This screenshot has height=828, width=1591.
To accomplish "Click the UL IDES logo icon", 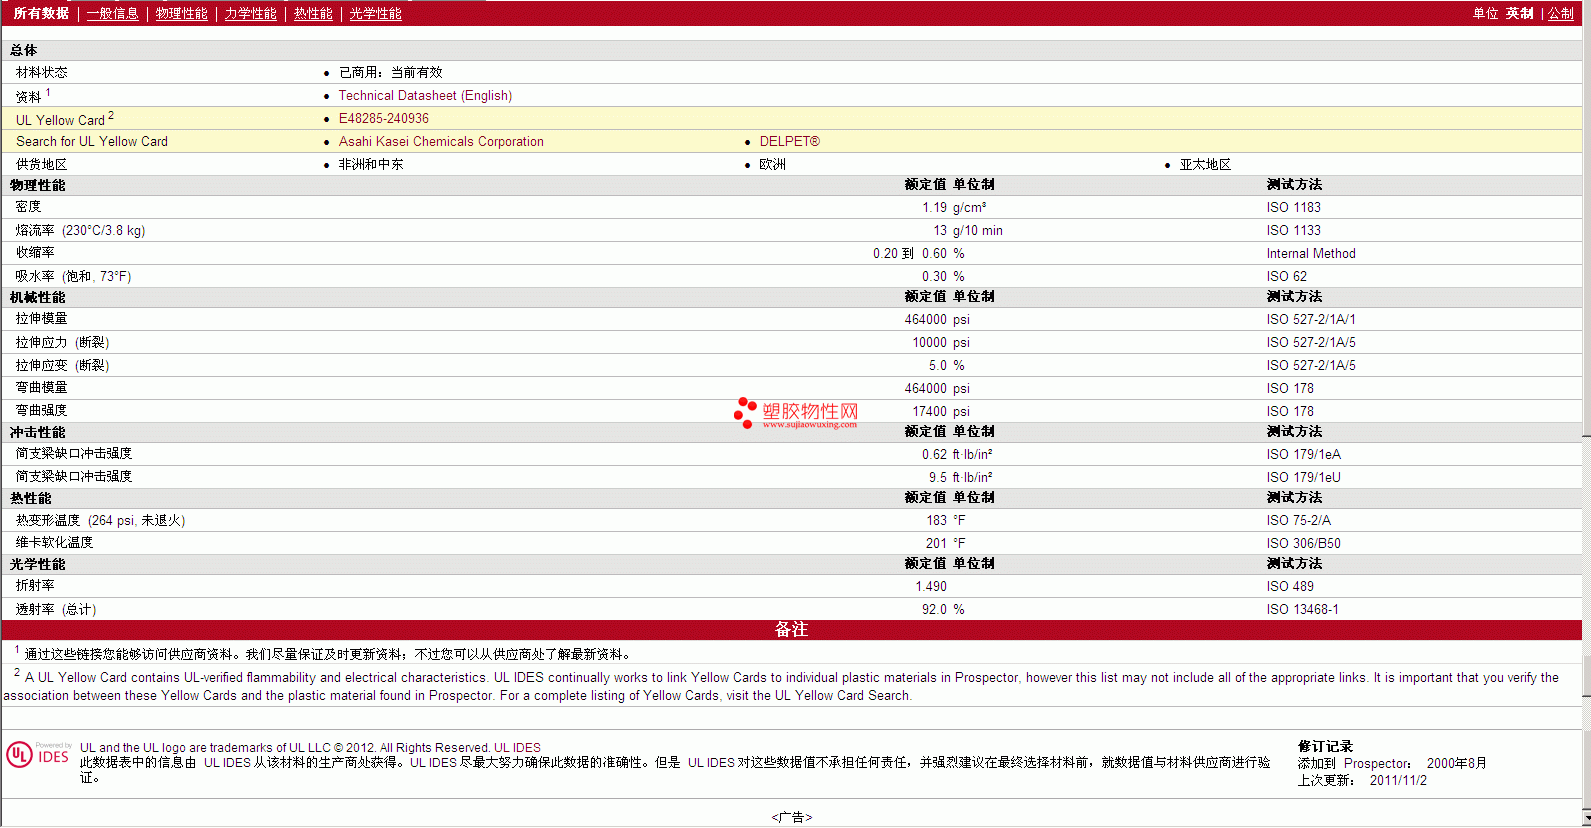I will (38, 754).
